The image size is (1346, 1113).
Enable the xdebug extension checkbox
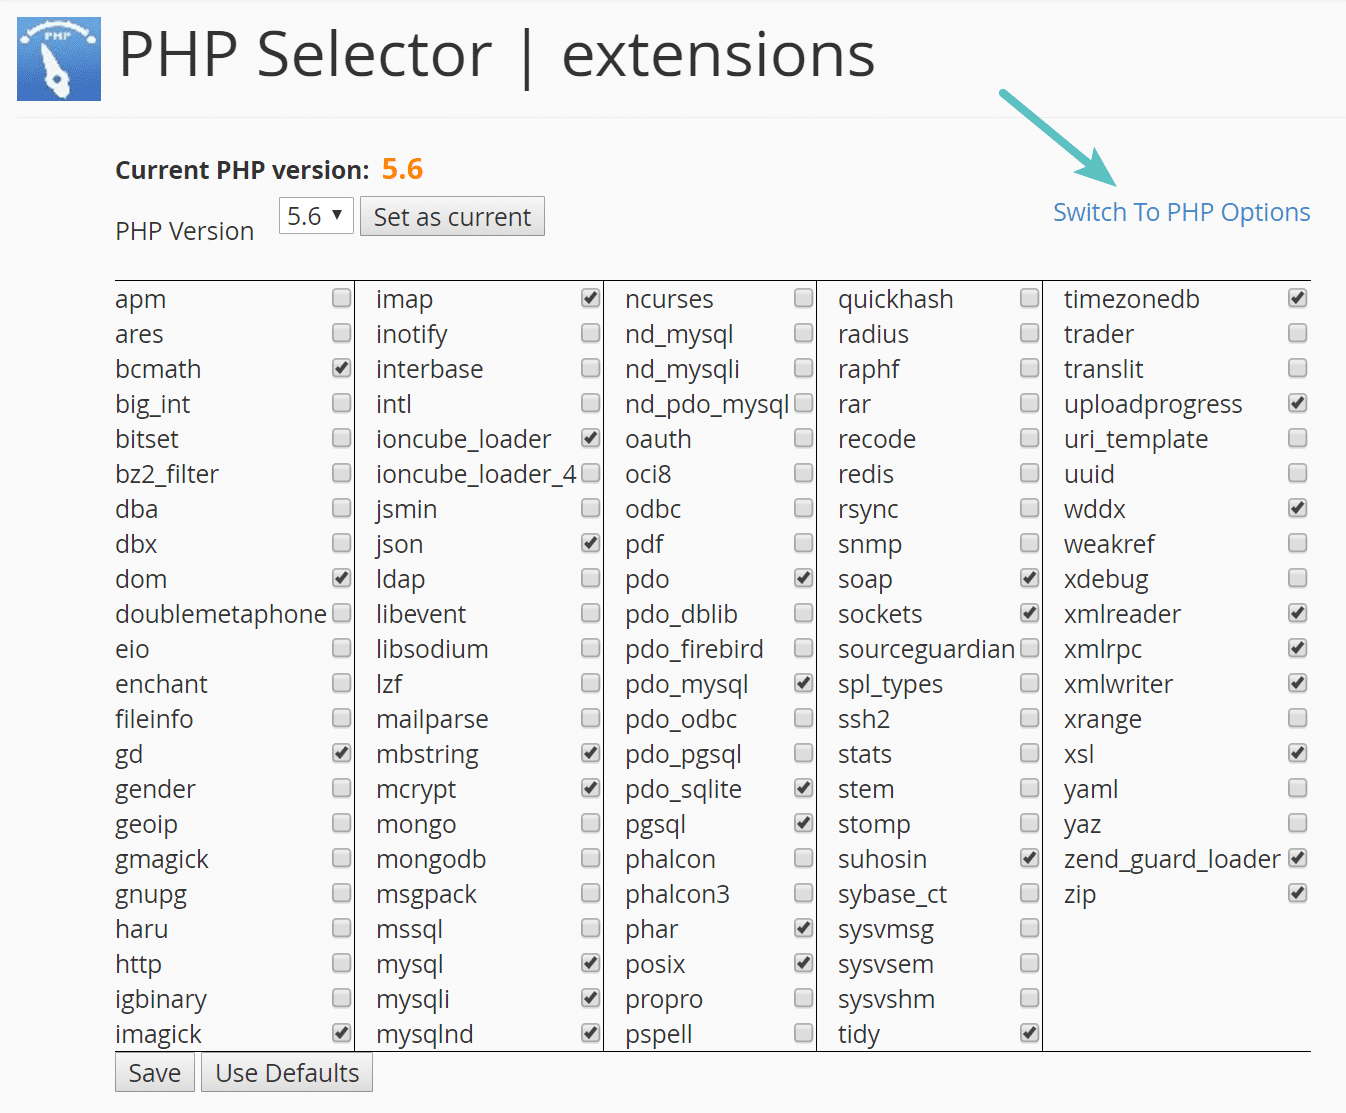point(1298,578)
